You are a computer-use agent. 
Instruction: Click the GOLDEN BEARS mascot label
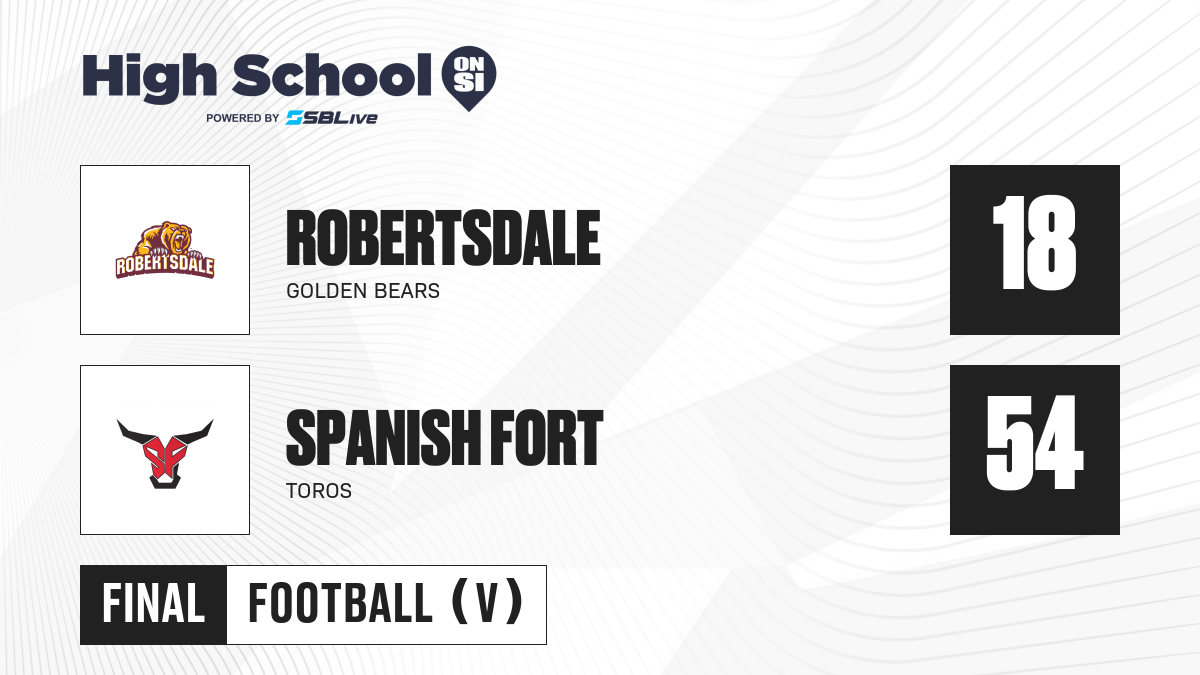tap(363, 292)
